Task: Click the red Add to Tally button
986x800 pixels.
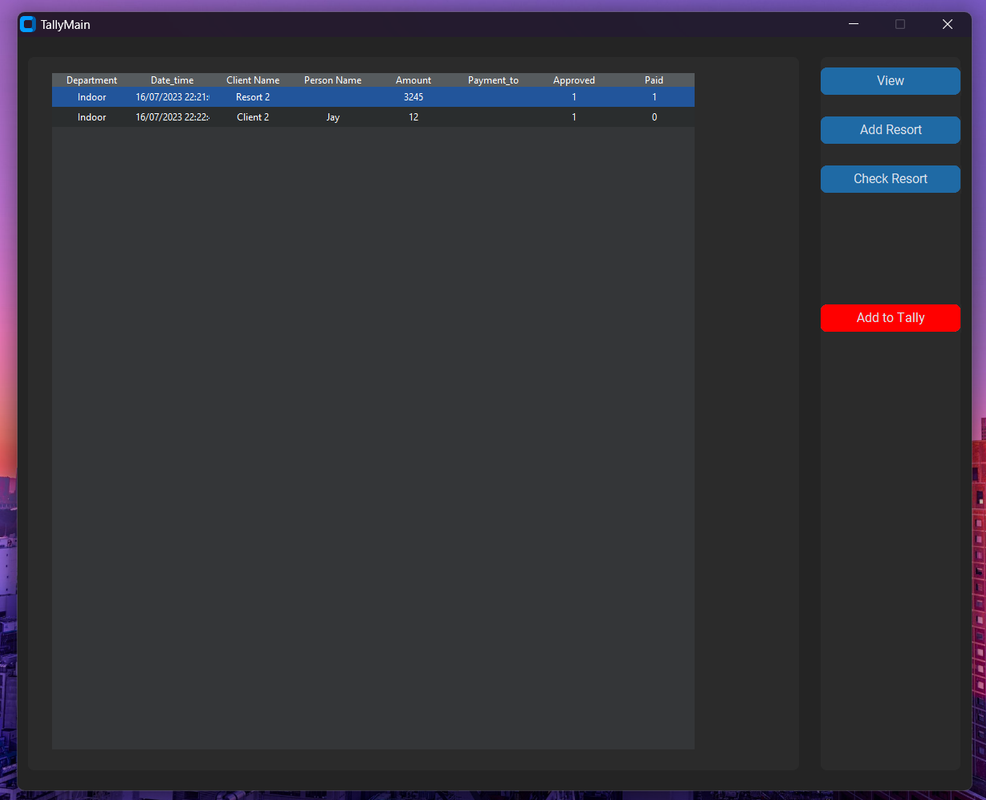Action: (890, 318)
